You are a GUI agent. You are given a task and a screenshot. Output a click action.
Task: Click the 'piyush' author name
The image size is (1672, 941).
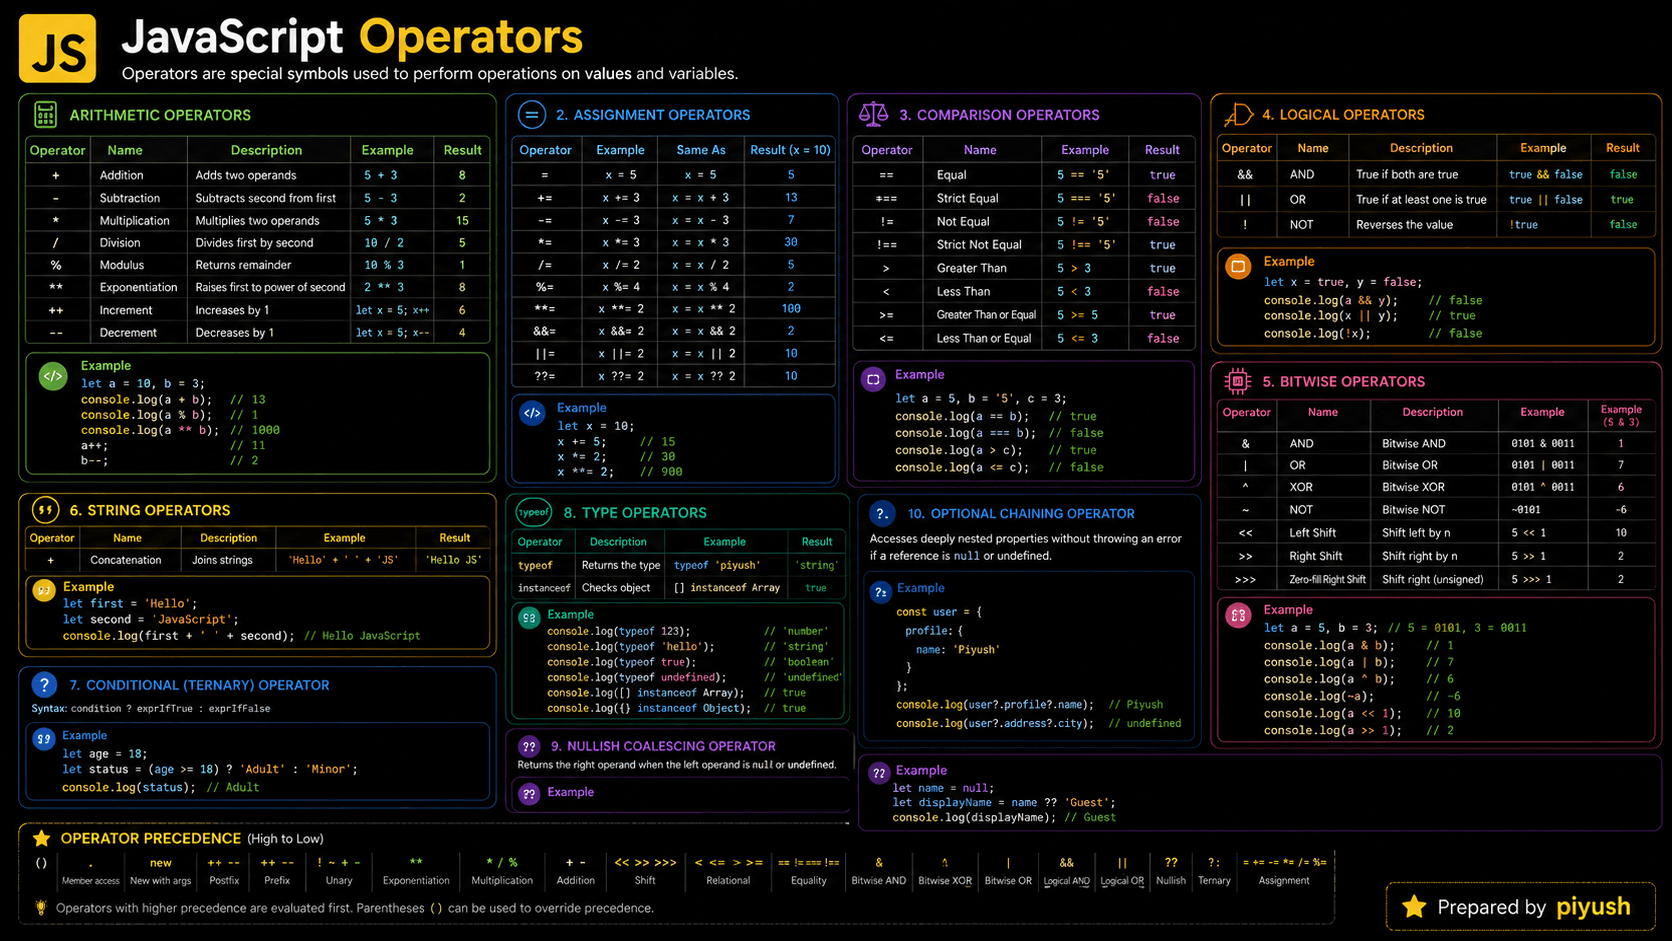click(1593, 907)
